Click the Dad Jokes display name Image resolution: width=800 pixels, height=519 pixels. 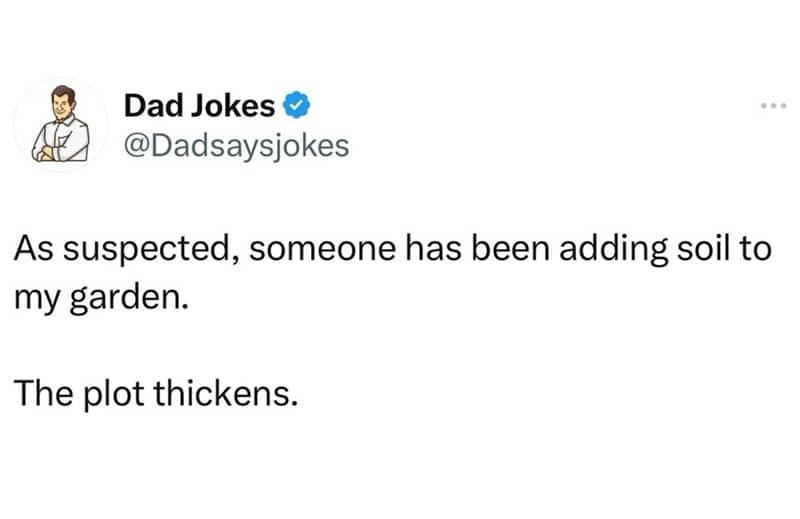(199, 106)
